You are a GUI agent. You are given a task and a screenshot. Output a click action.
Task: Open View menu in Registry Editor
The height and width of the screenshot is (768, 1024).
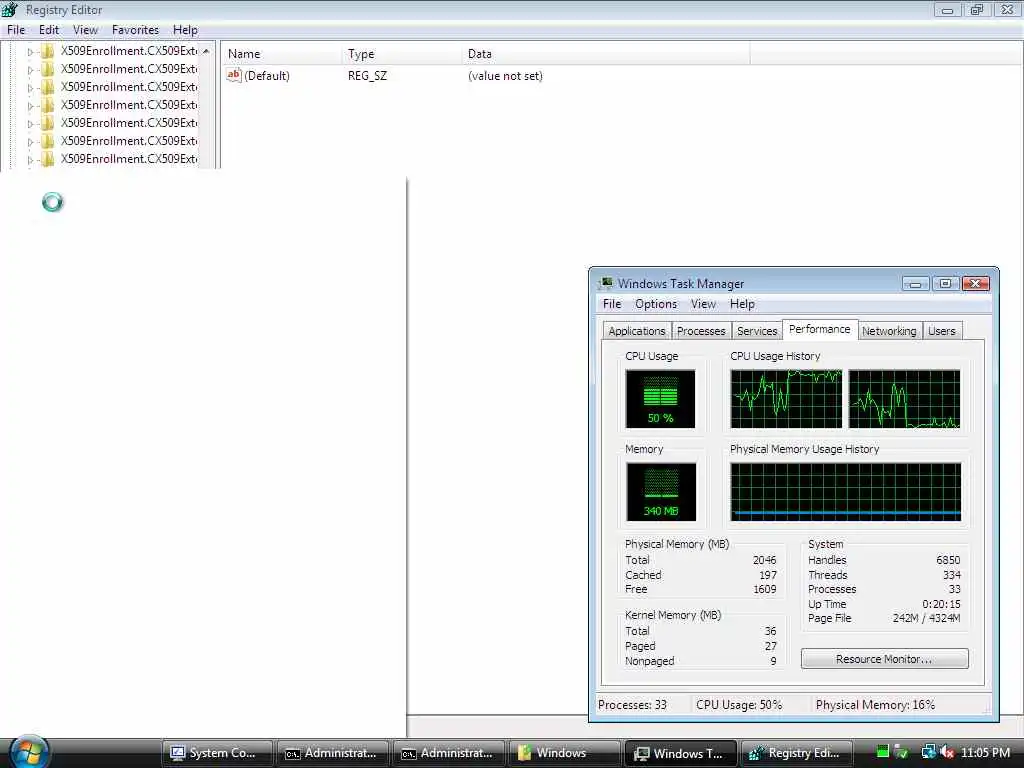point(86,30)
